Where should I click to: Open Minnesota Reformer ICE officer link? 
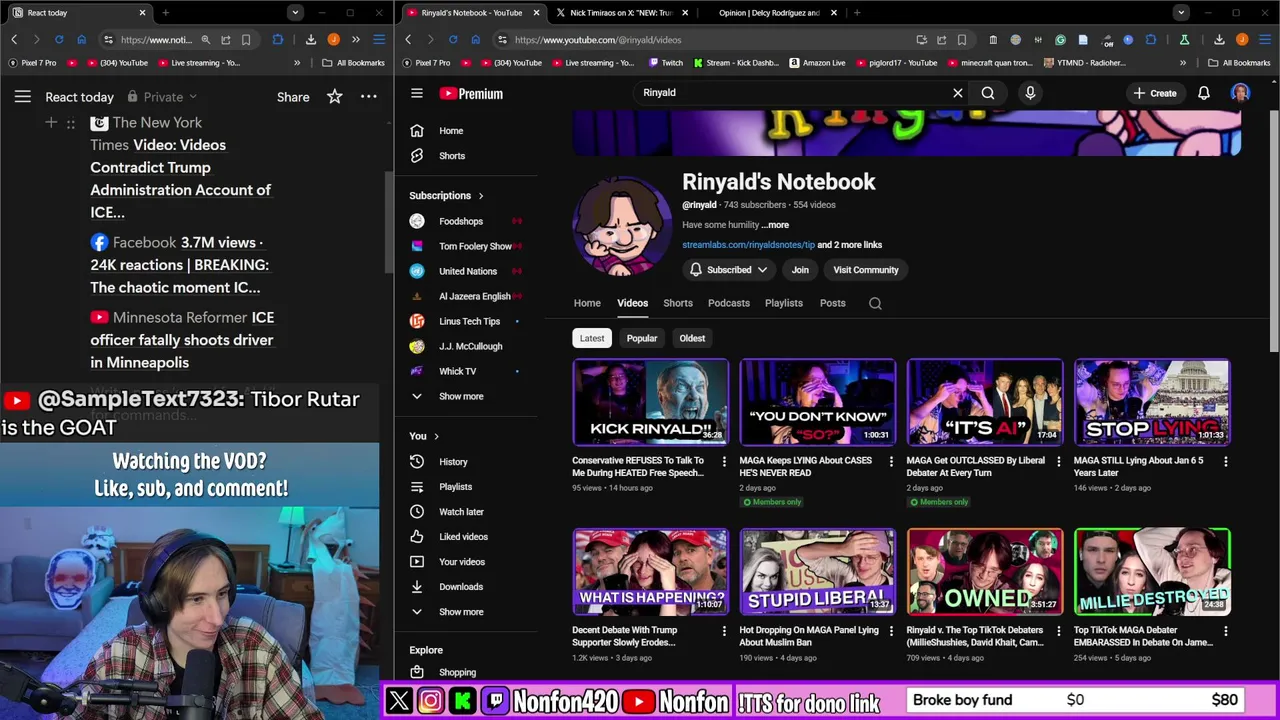click(182, 340)
